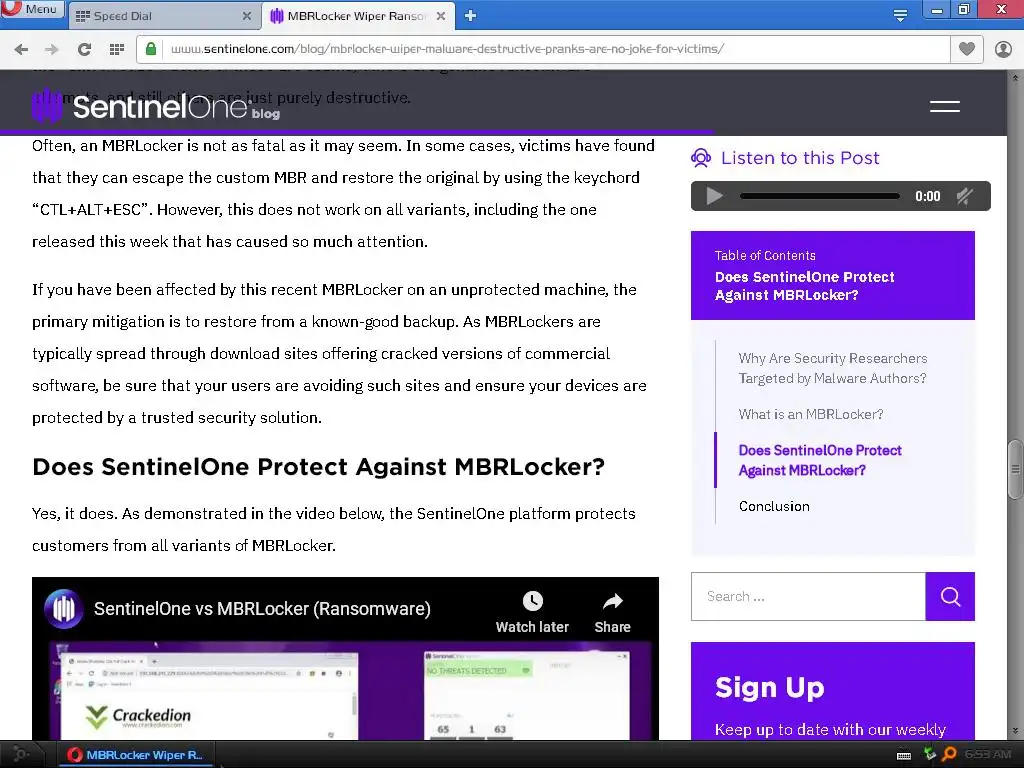Open the keyboard tray icon
Image resolution: width=1024 pixels, height=768 pixels.
[904, 756]
